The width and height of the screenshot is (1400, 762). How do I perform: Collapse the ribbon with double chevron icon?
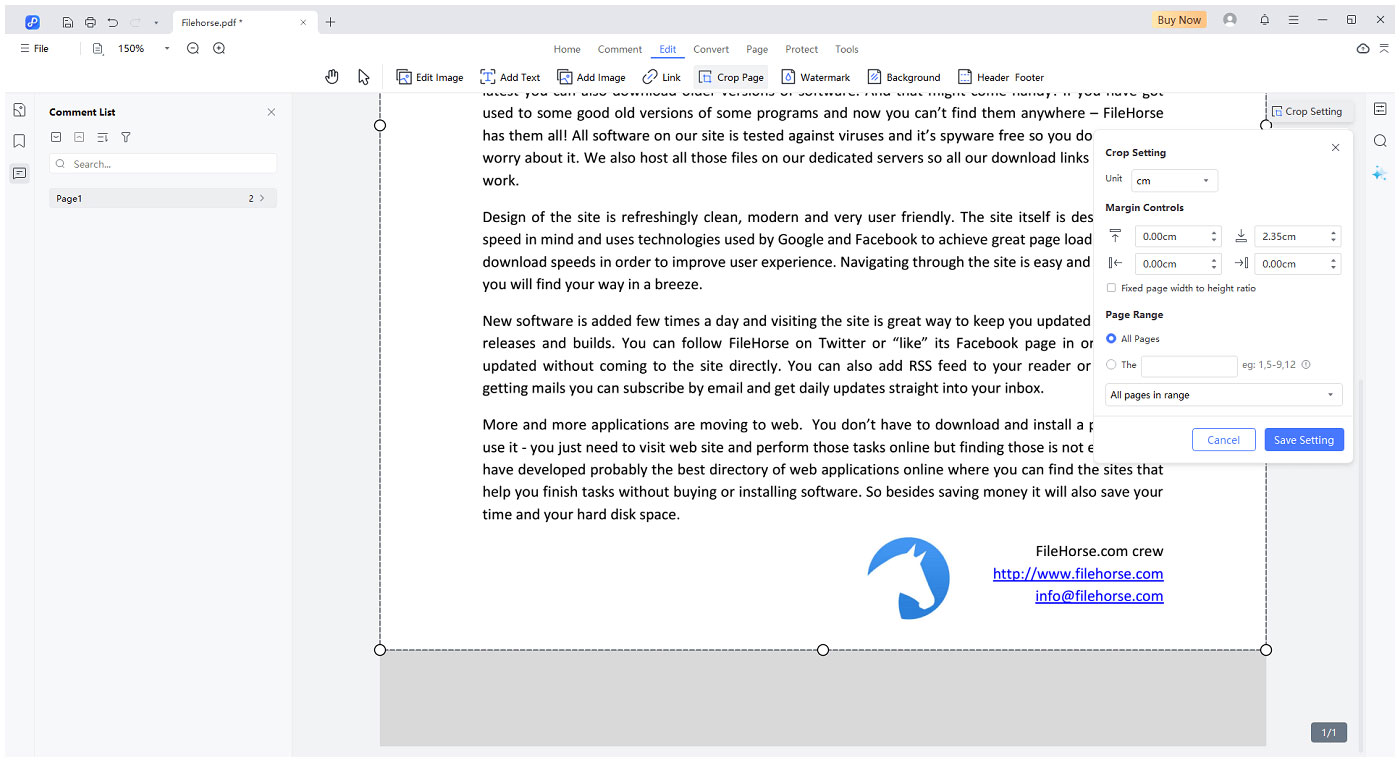point(1385,49)
